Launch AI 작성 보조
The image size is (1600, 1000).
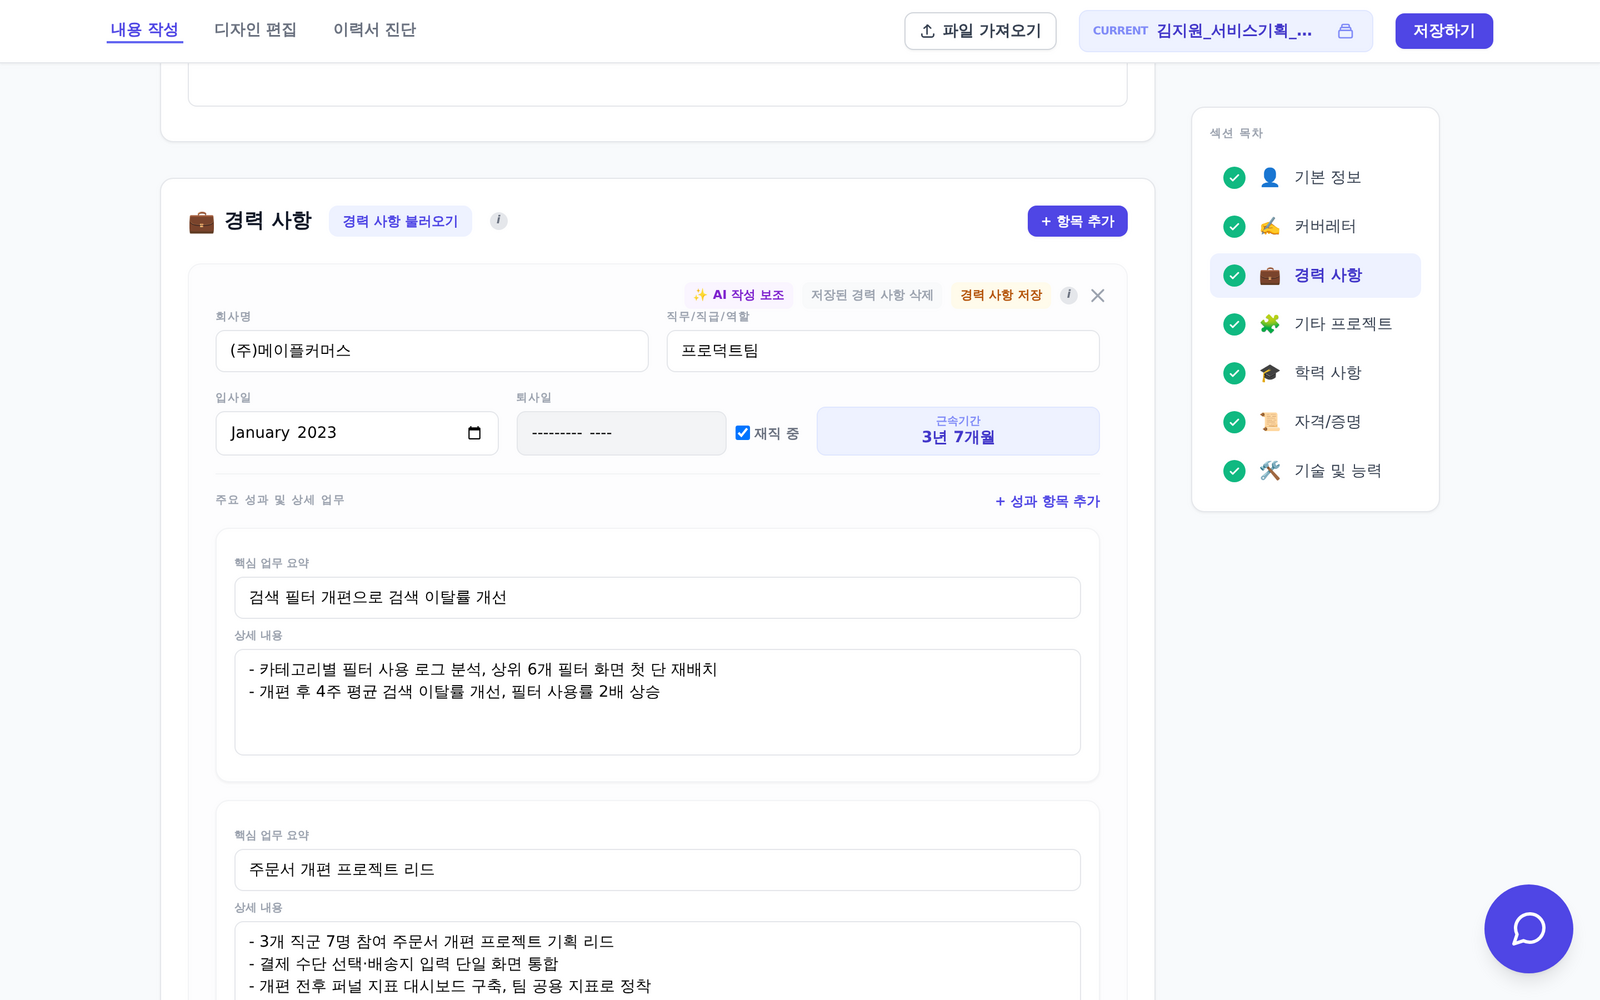[739, 295]
